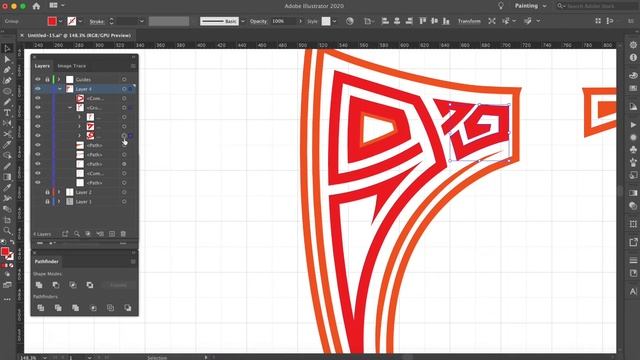Viewport: 640px width, 360px height.
Task: Open Edit Toolbar three-dots button
Action: [x=7, y=299]
